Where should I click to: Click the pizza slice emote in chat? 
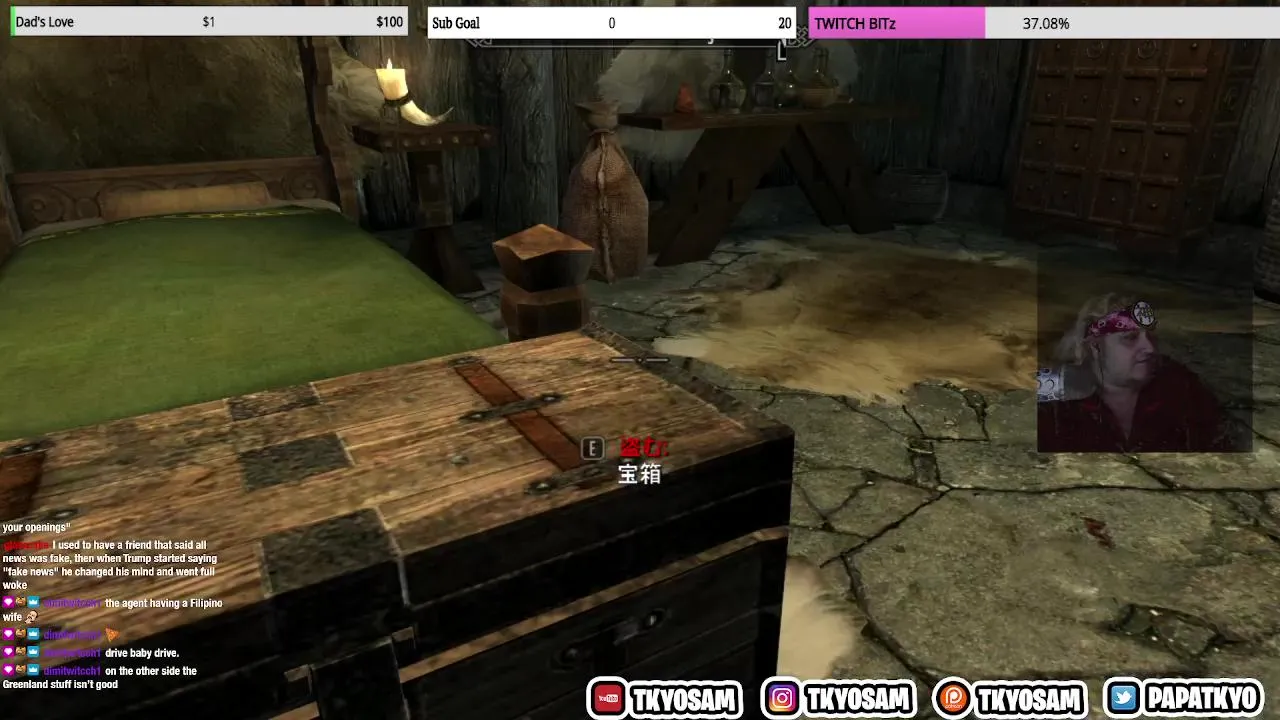pyautogui.click(x=111, y=634)
